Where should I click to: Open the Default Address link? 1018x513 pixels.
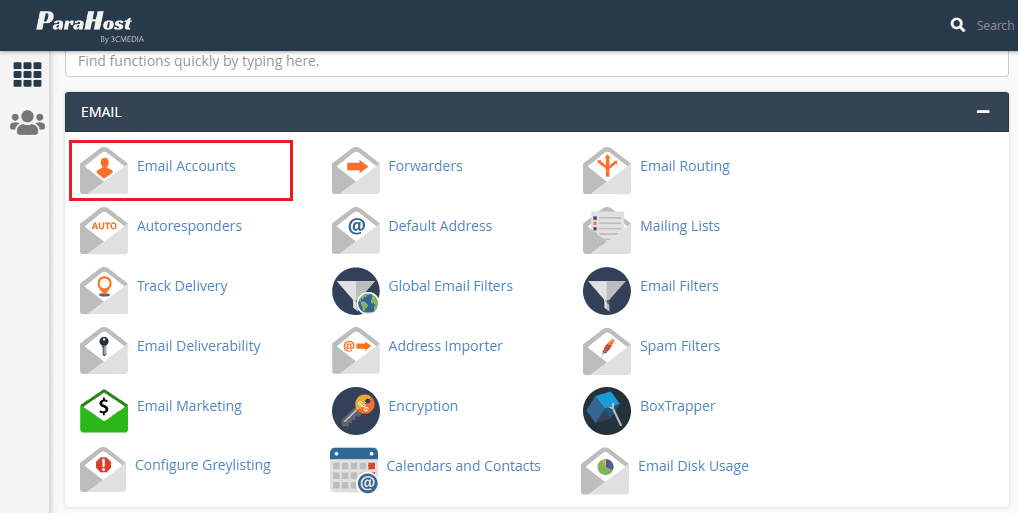tap(440, 226)
